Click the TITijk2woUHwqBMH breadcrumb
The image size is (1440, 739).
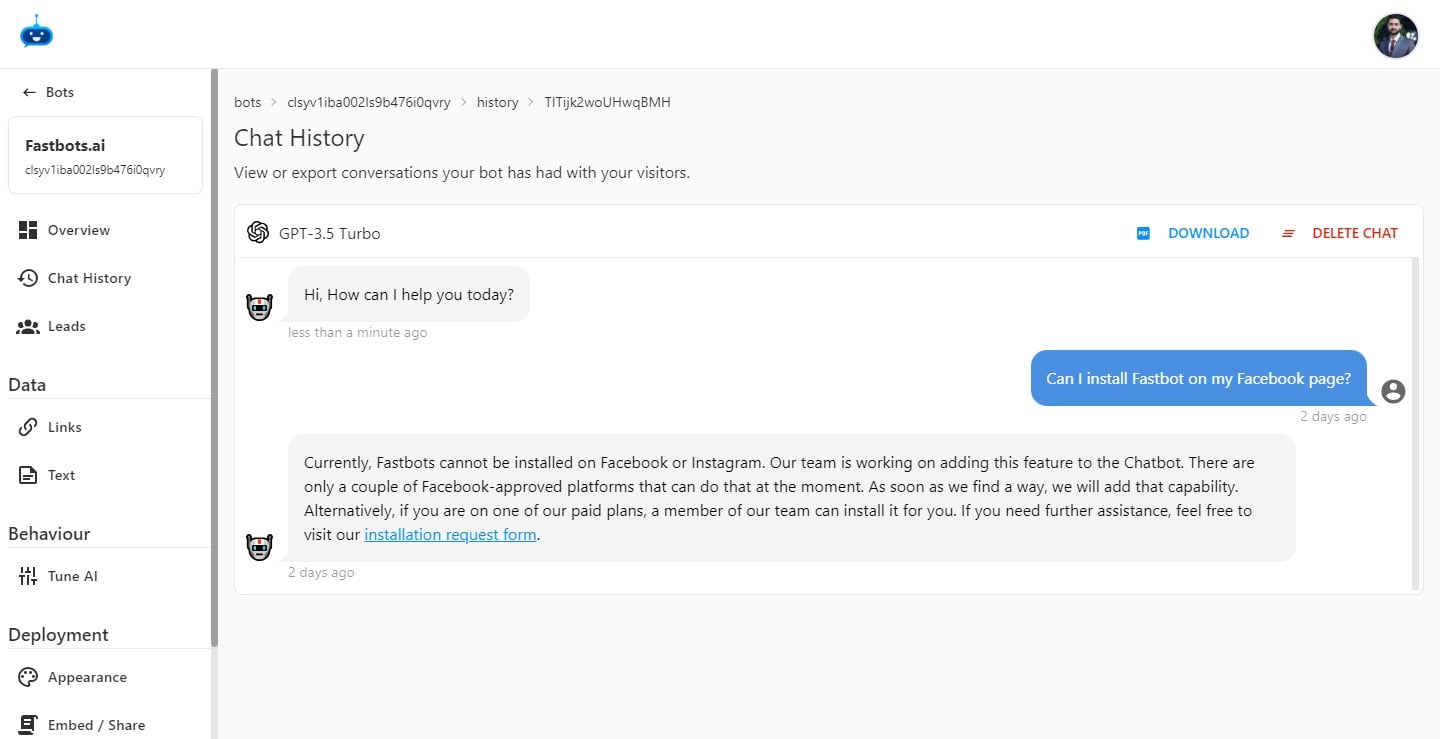(x=608, y=102)
